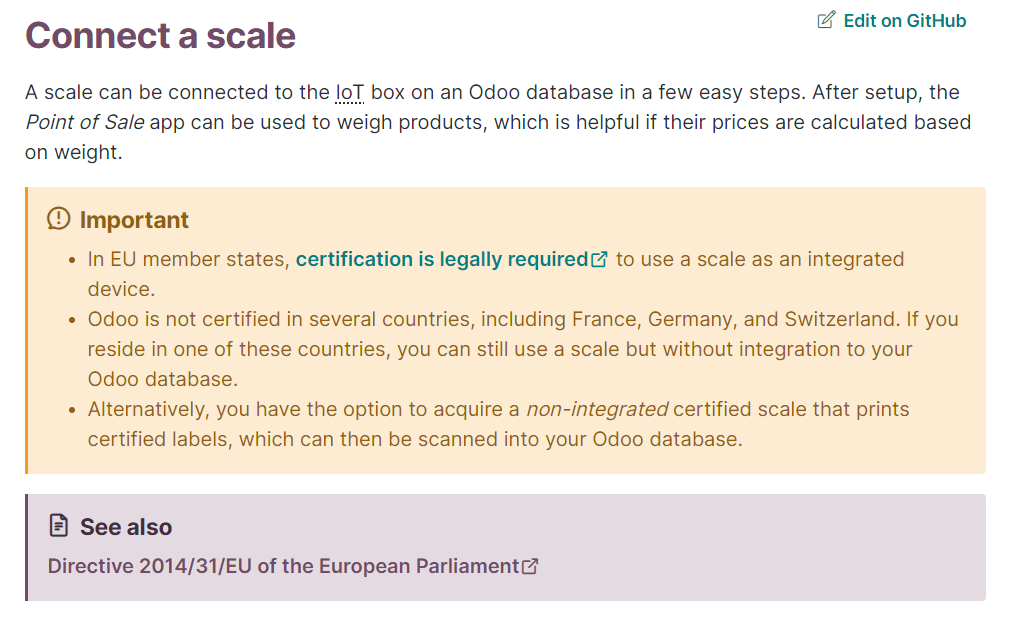Click the italic Point of Sale text
This screenshot has width=1010, height=628.
(84, 122)
